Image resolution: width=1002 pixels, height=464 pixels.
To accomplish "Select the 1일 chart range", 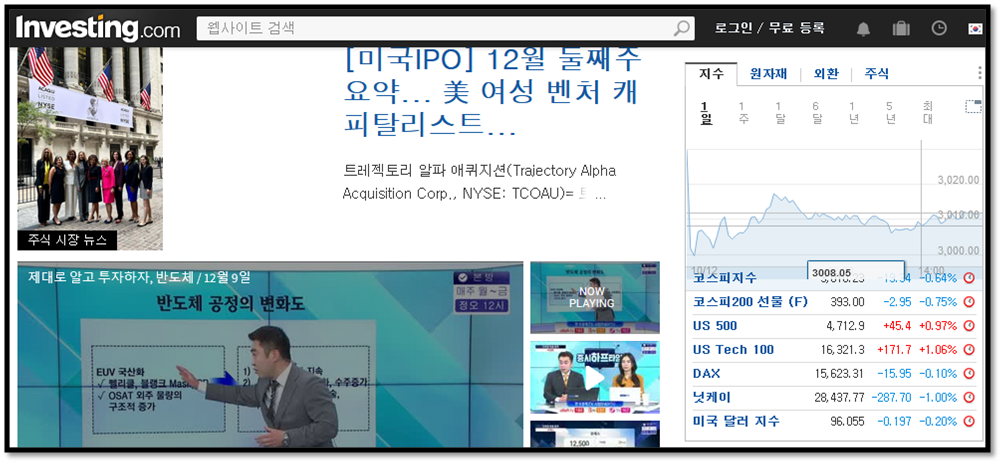I will click(705, 112).
